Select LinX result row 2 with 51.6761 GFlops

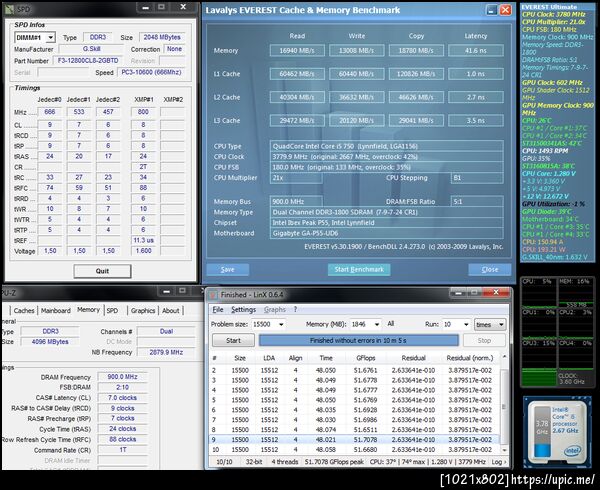click(355, 370)
